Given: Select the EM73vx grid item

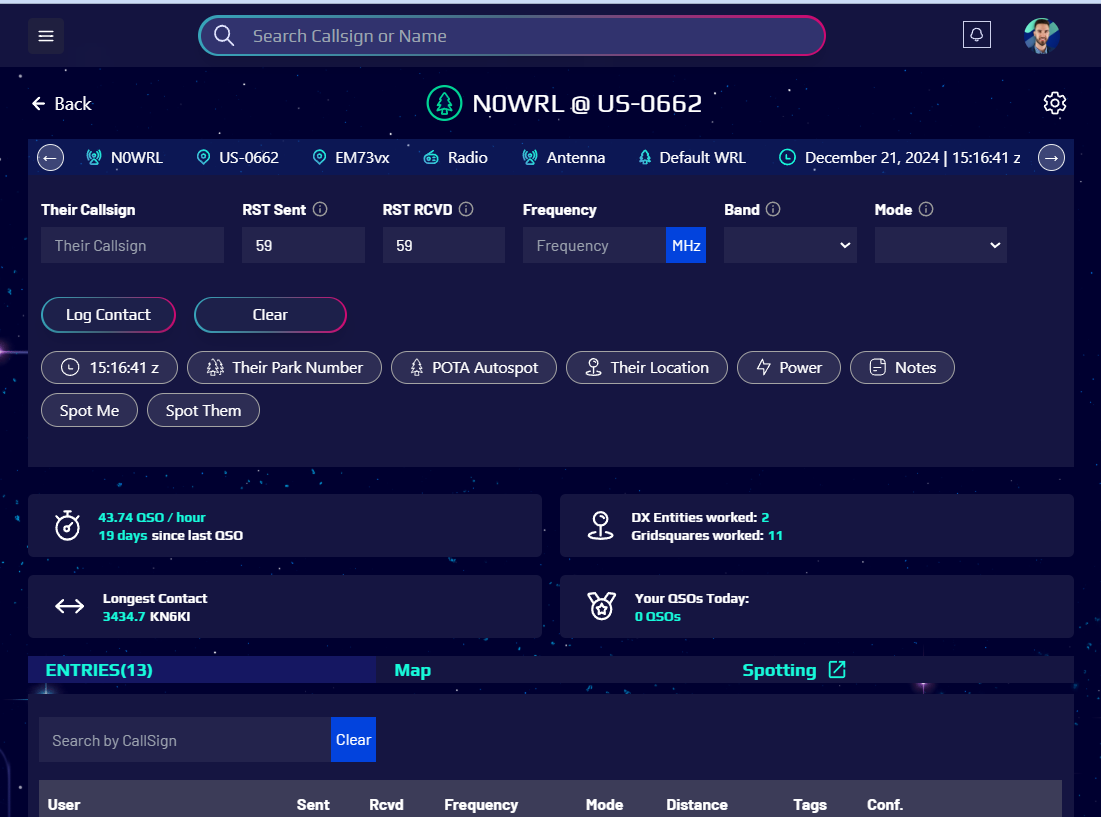Looking at the screenshot, I should coord(350,157).
